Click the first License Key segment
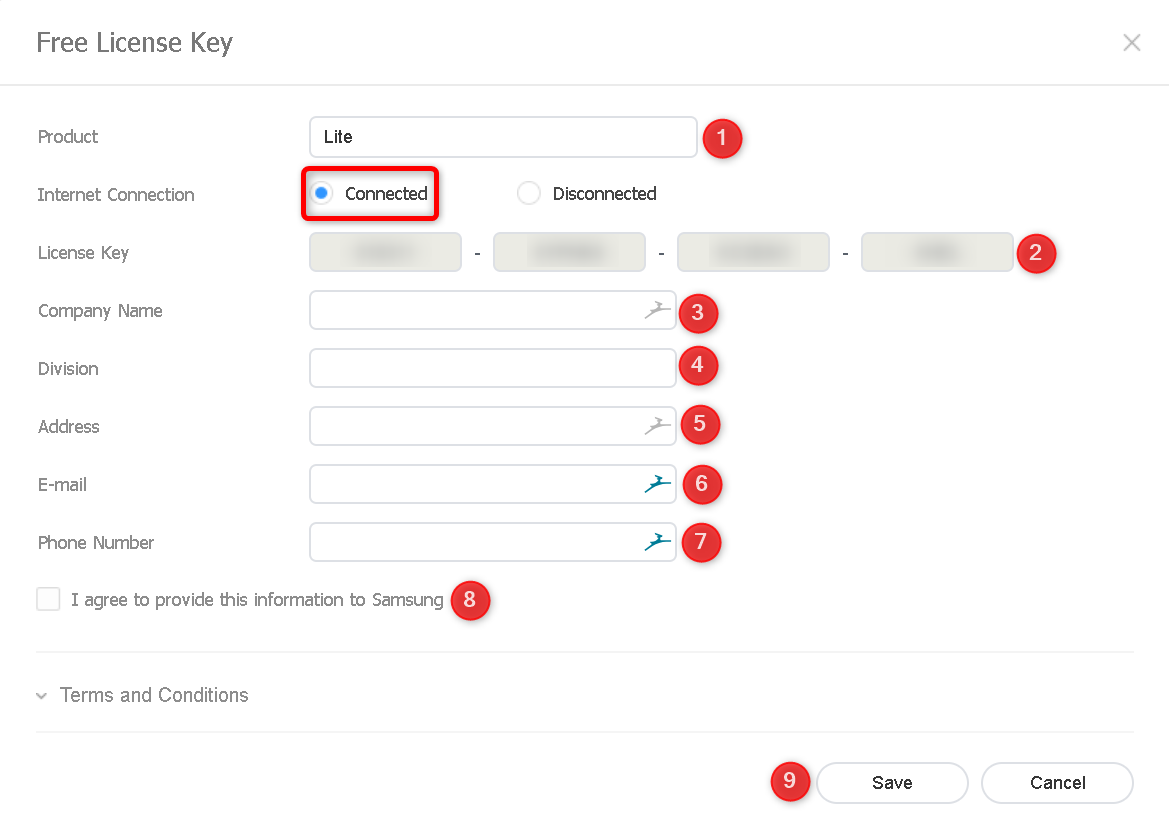Screen dimensions: 1169x832 pyautogui.click(x=385, y=252)
